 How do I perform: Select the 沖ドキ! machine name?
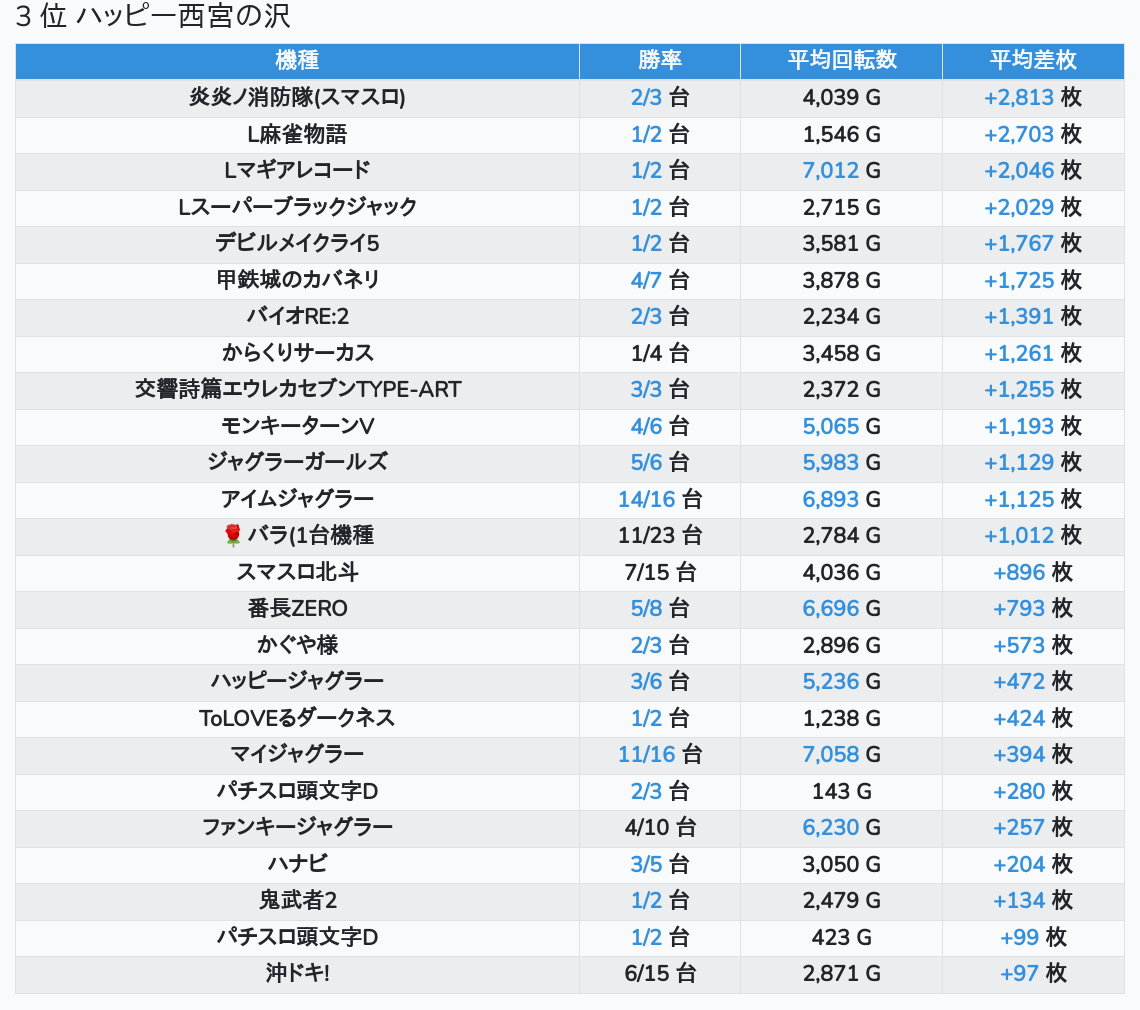[297, 974]
